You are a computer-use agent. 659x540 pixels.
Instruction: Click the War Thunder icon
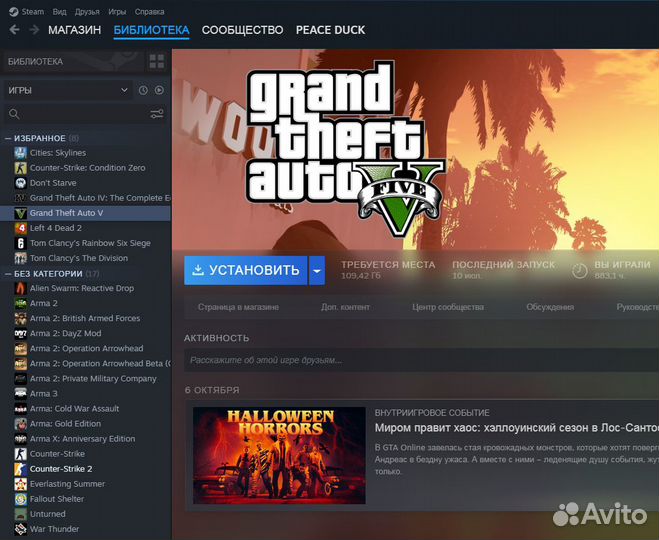[20, 529]
